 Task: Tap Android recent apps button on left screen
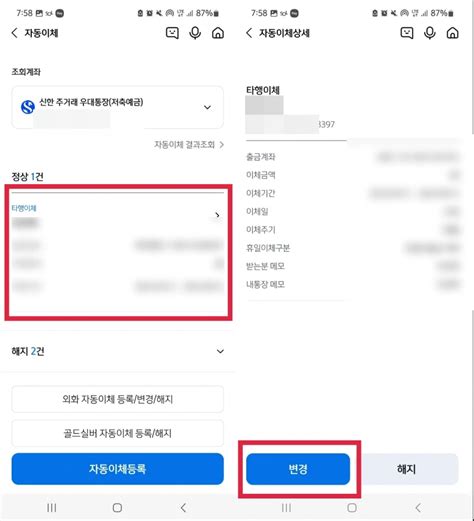pos(51,508)
